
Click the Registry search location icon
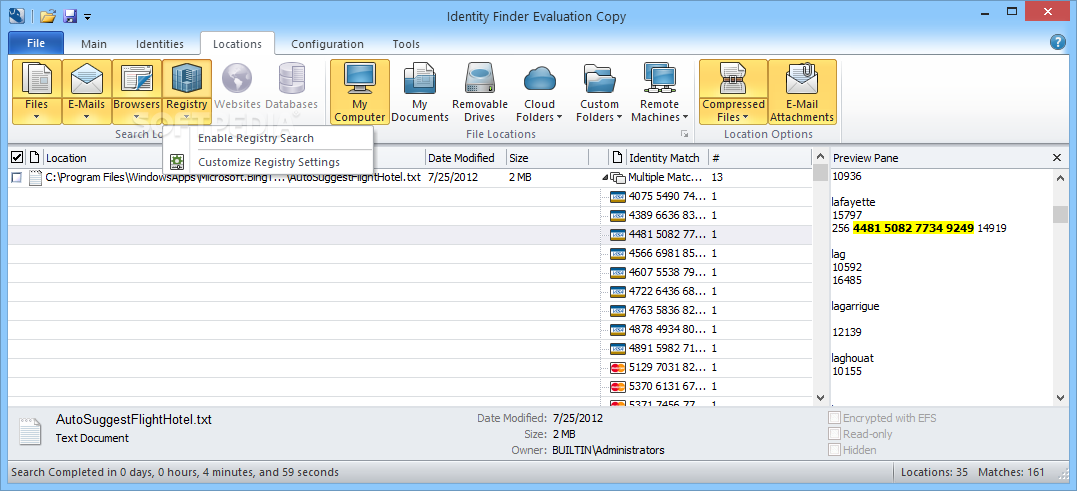click(187, 79)
